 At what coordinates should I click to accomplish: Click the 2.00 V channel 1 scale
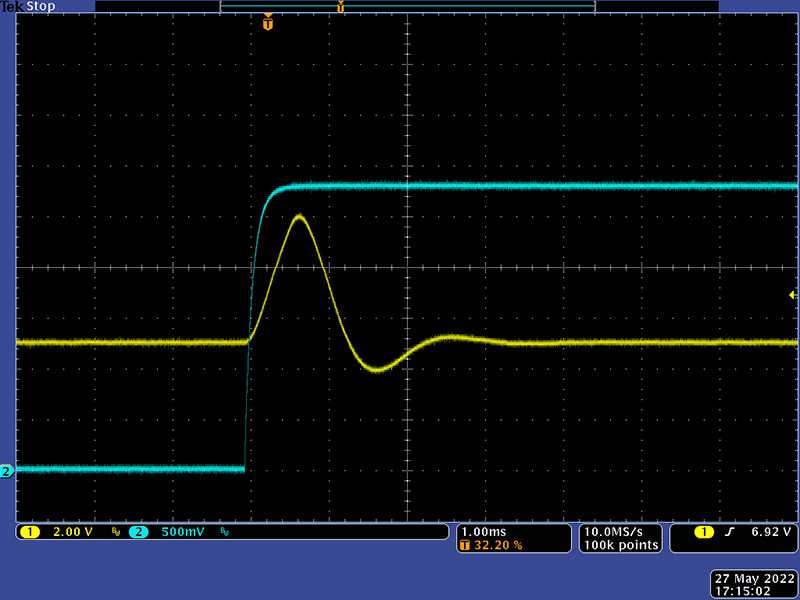click(x=72, y=532)
